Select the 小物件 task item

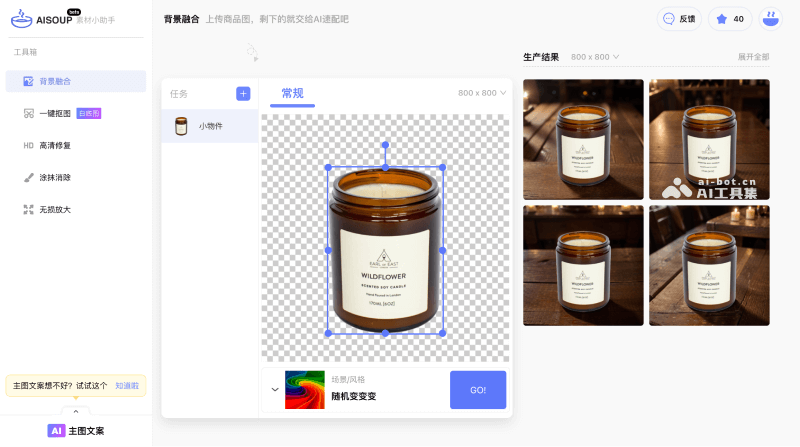point(210,126)
